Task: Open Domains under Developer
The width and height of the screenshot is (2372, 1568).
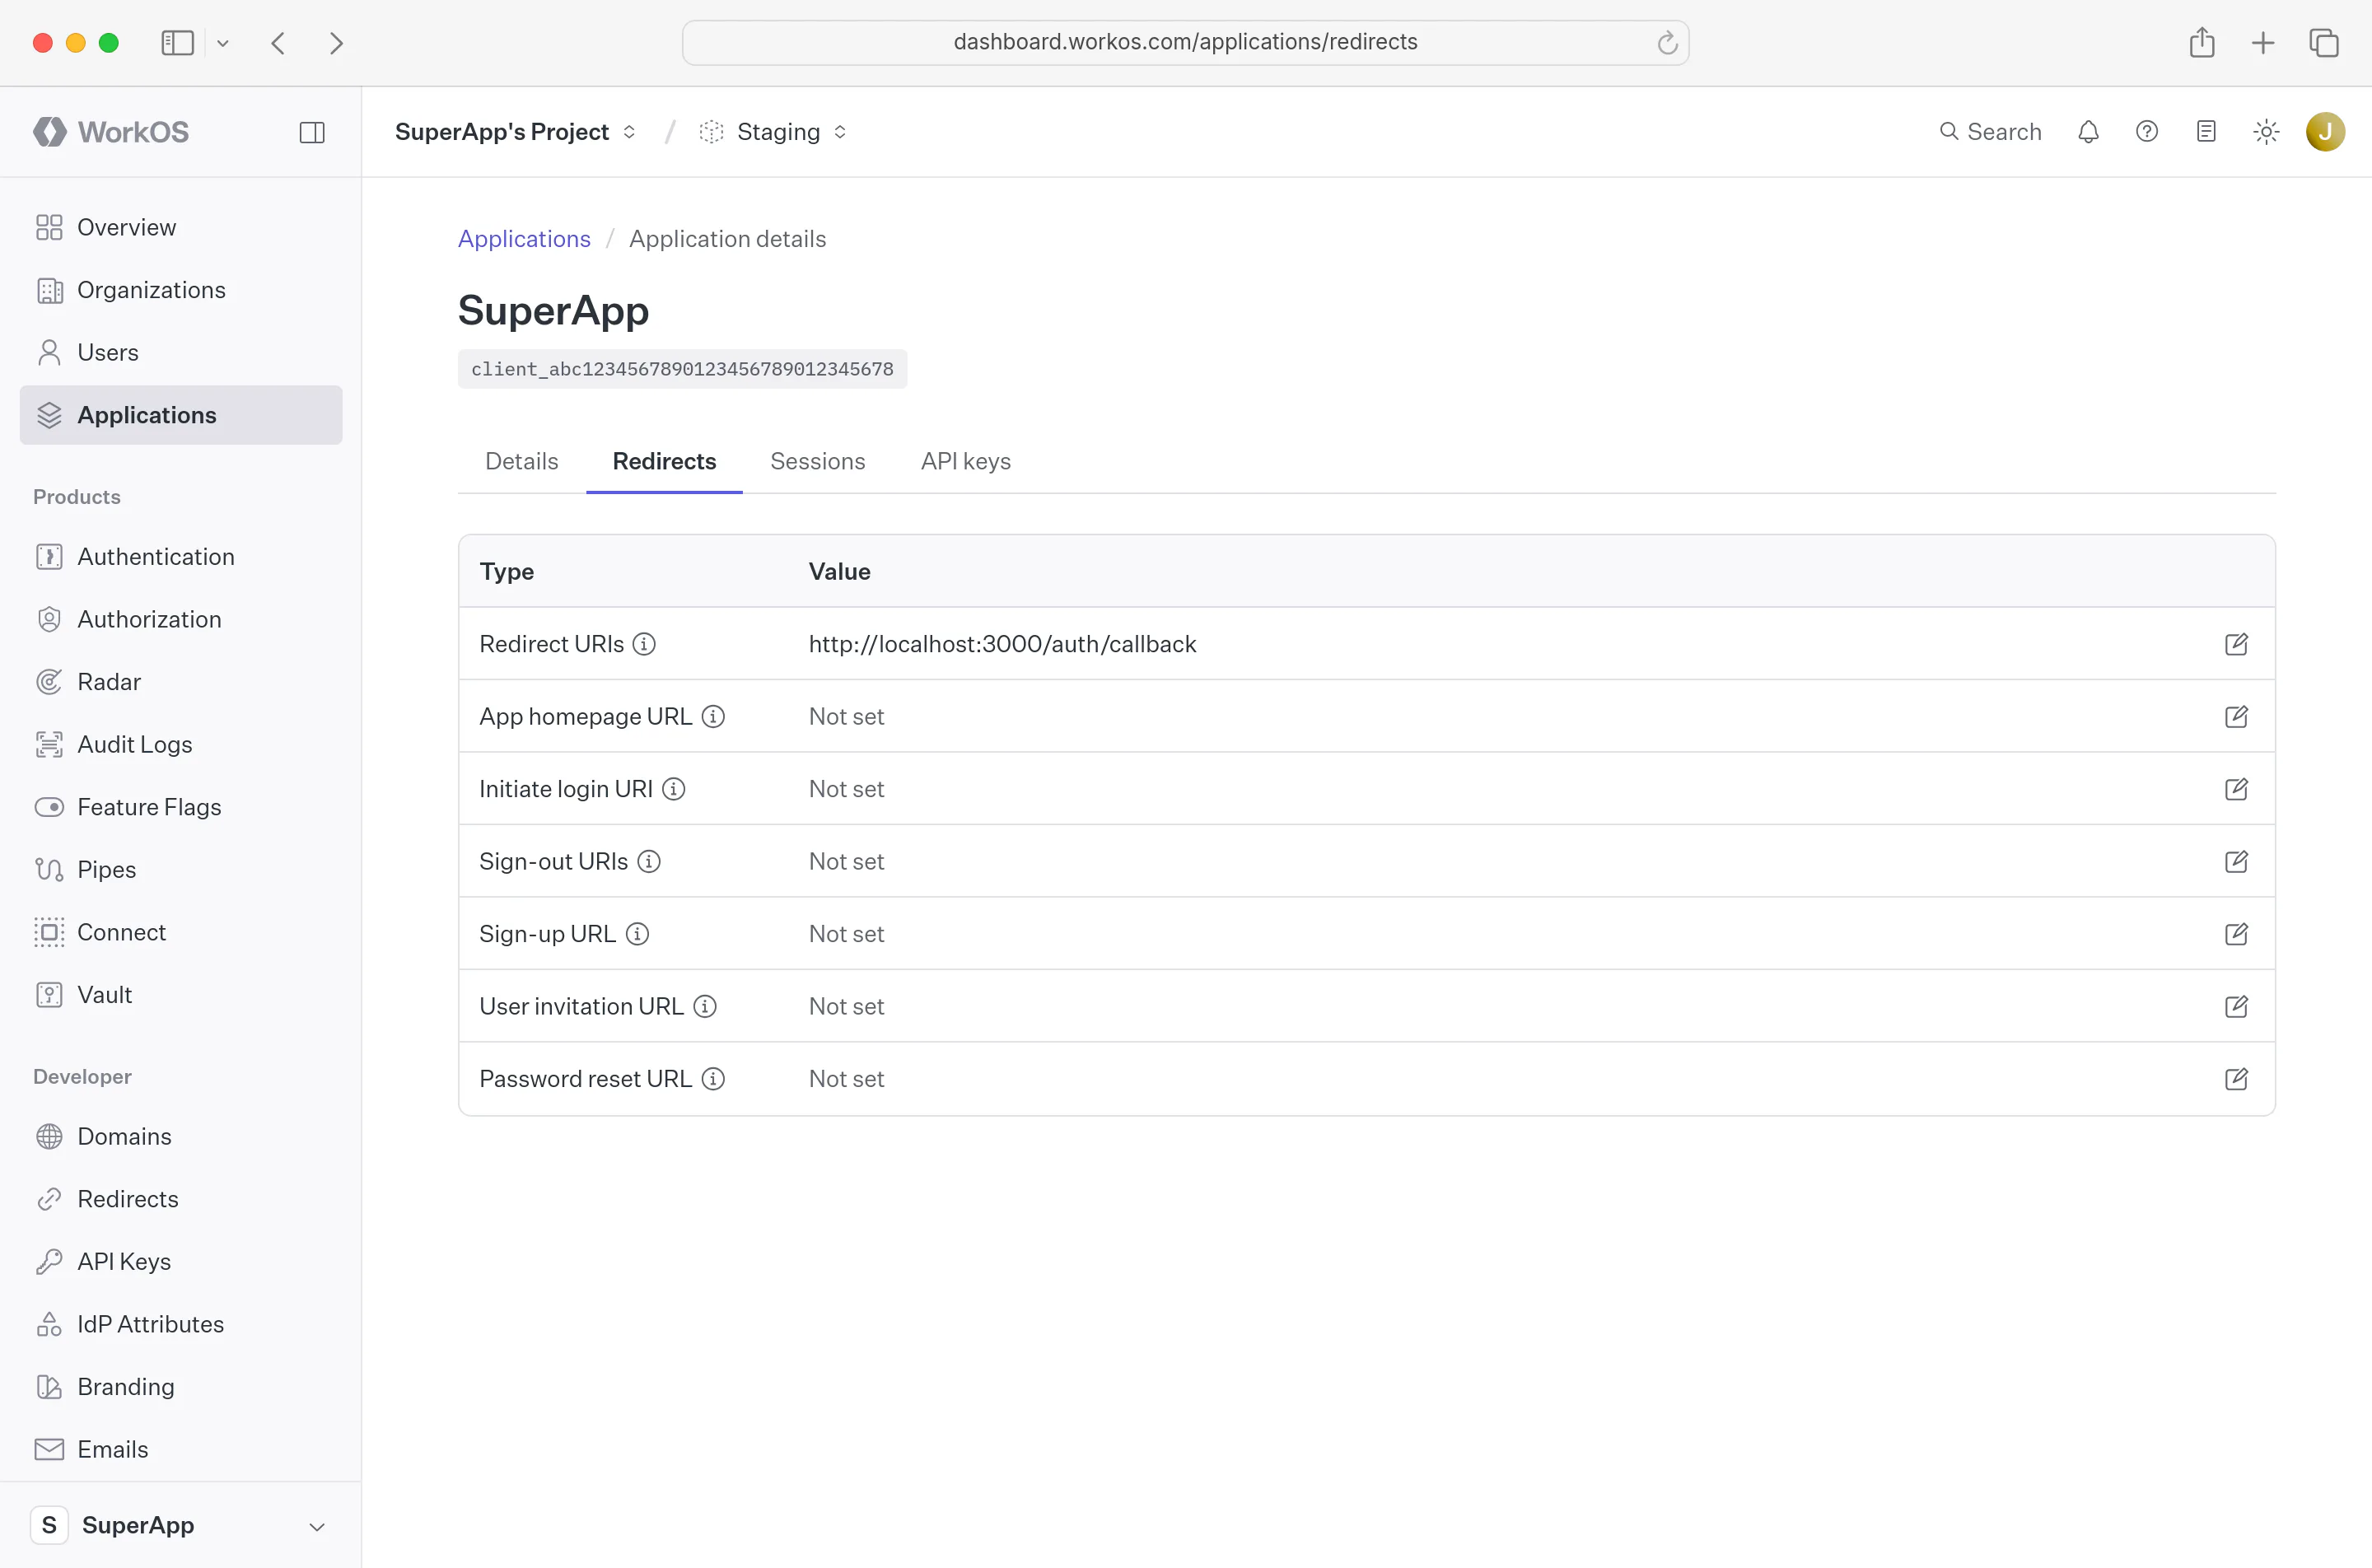Action: tap(180, 1136)
